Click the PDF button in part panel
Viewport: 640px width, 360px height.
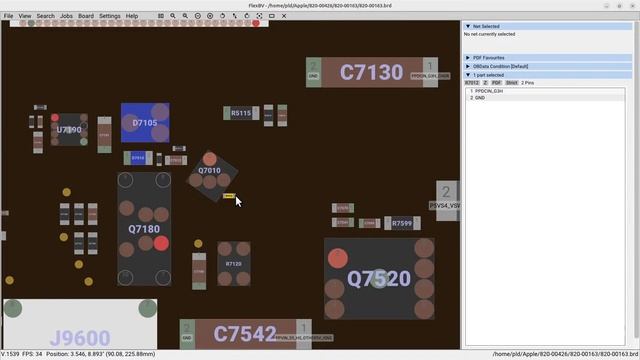(496, 83)
